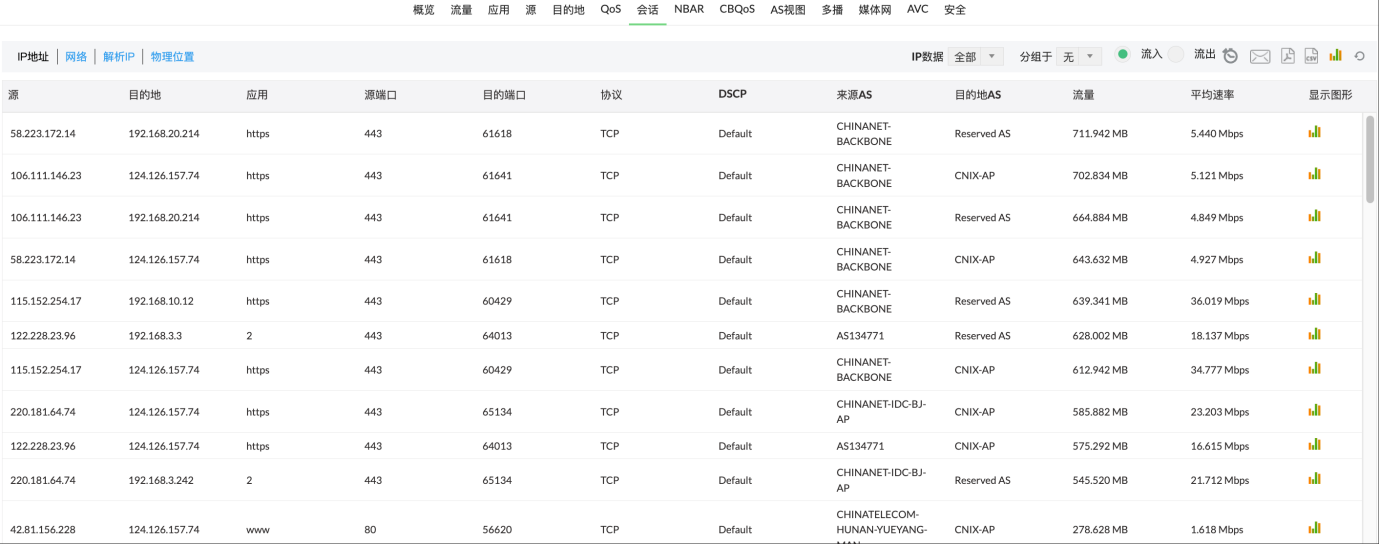Image resolution: width=1379 pixels, height=544 pixels.
Task: Show graph for the 702.834 MB row
Action: [1315, 173]
